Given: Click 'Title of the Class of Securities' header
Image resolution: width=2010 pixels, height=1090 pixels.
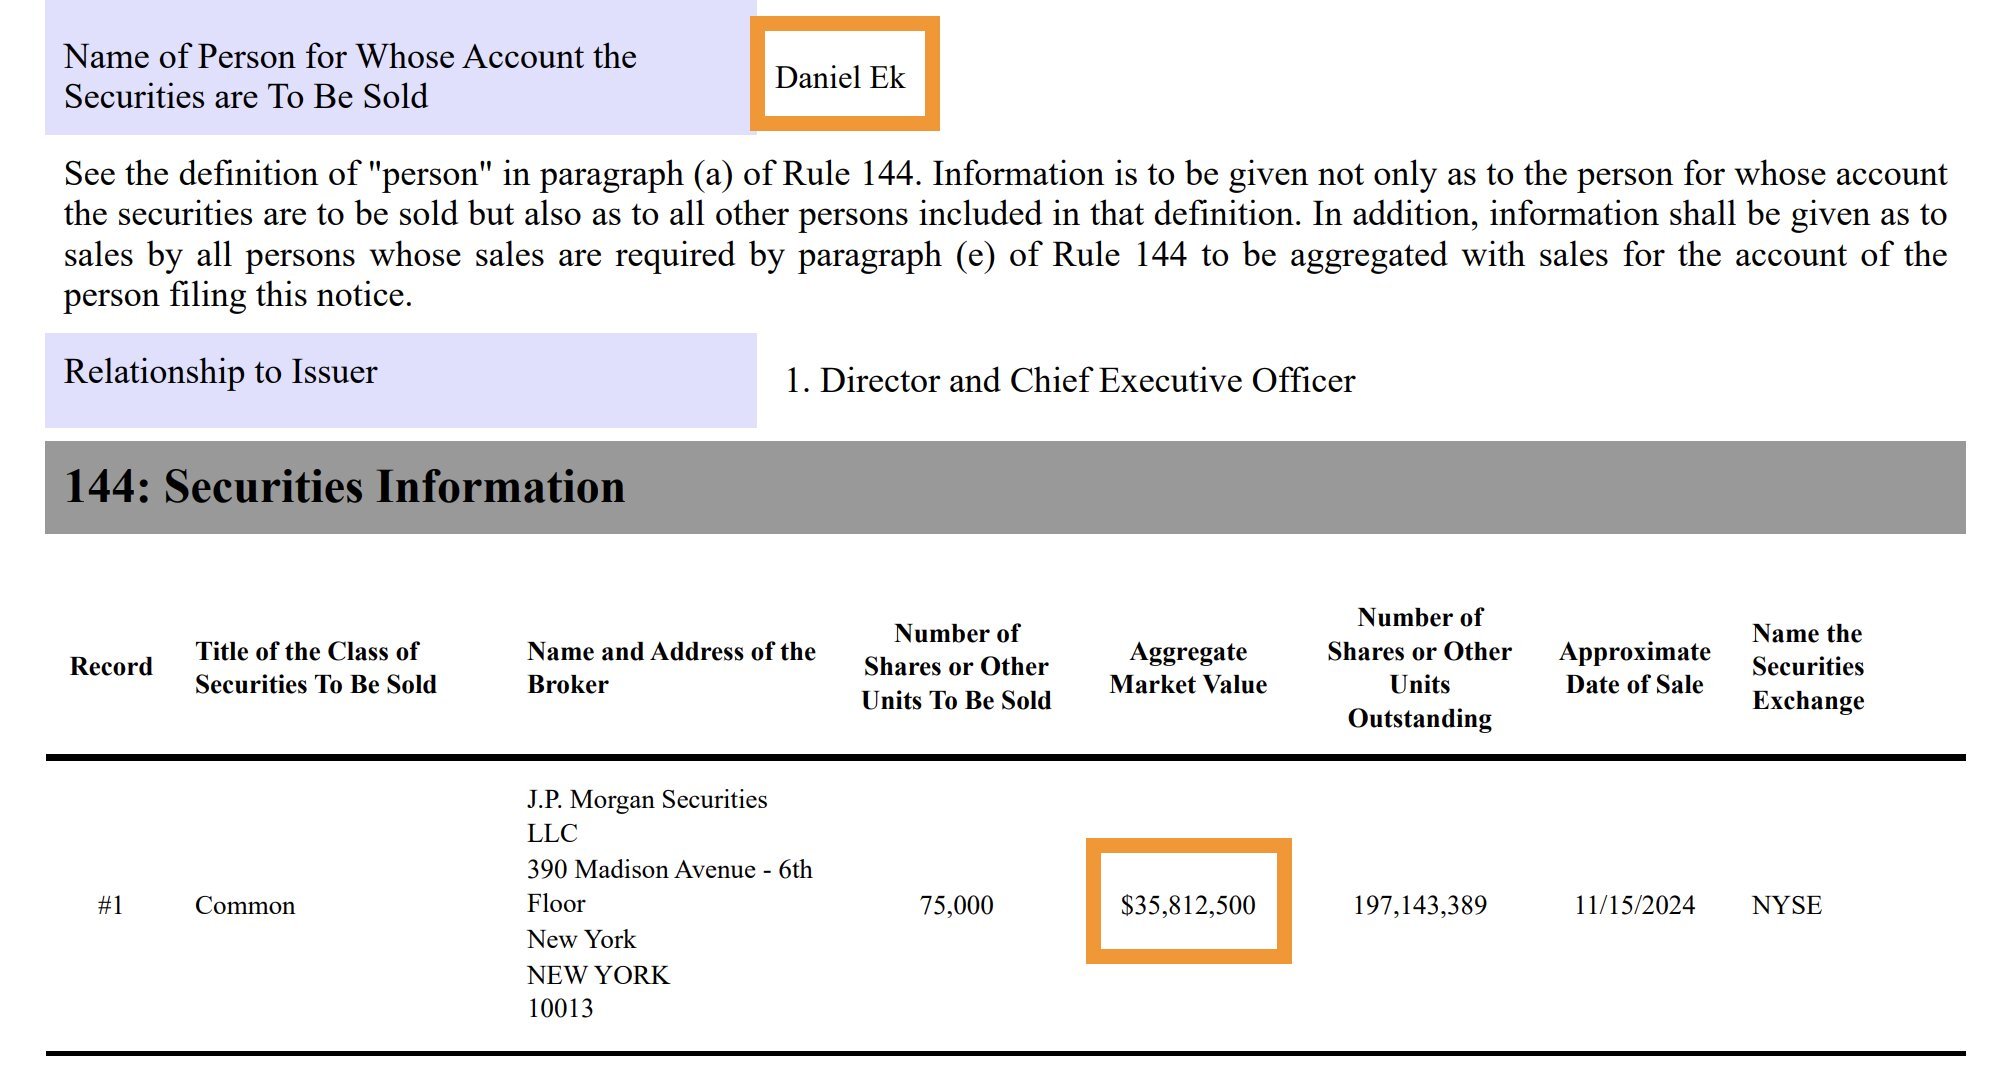Looking at the screenshot, I should pos(315,667).
